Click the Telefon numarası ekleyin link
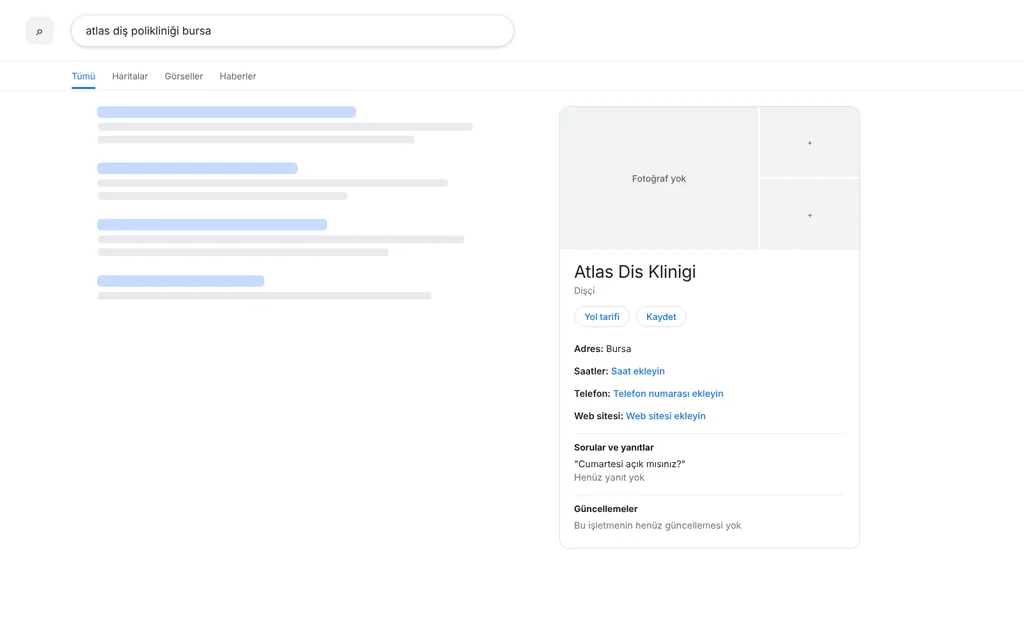 [x=668, y=393]
